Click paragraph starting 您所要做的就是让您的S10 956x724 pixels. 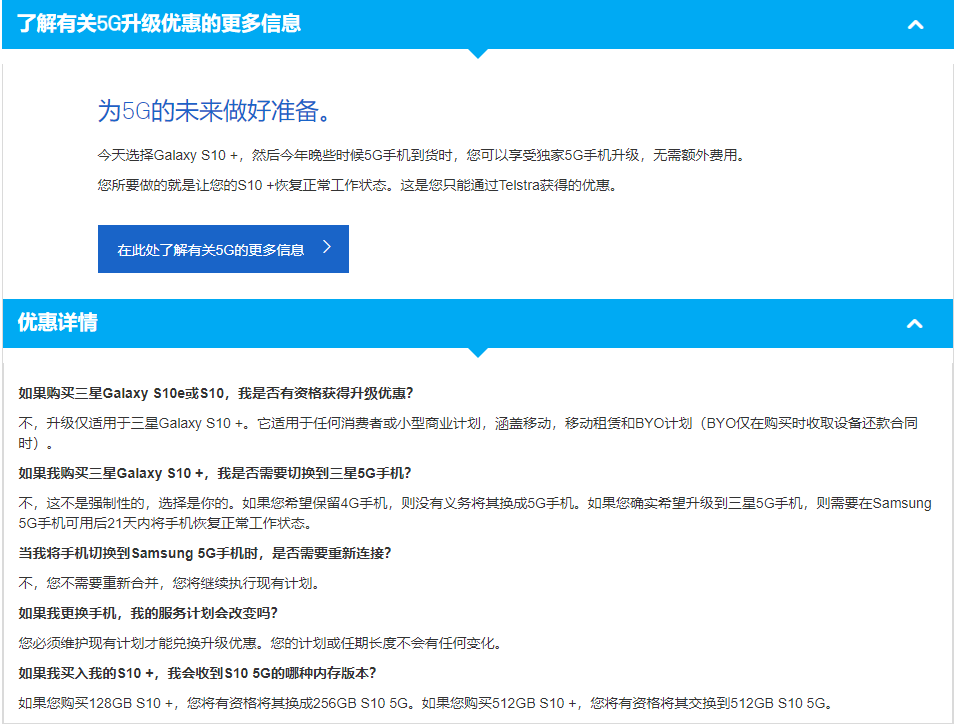(x=358, y=185)
